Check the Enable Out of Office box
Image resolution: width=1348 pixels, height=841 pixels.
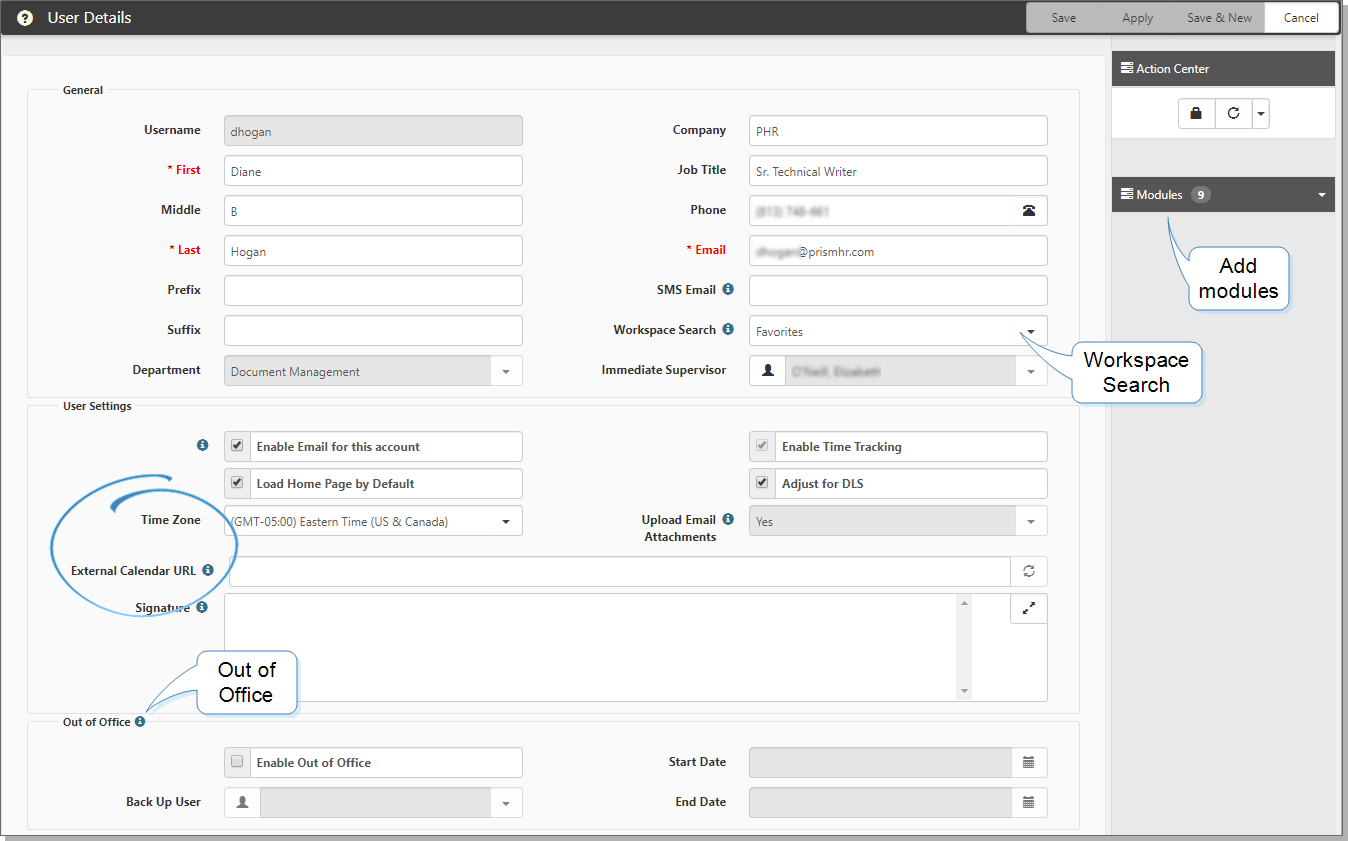tap(237, 762)
